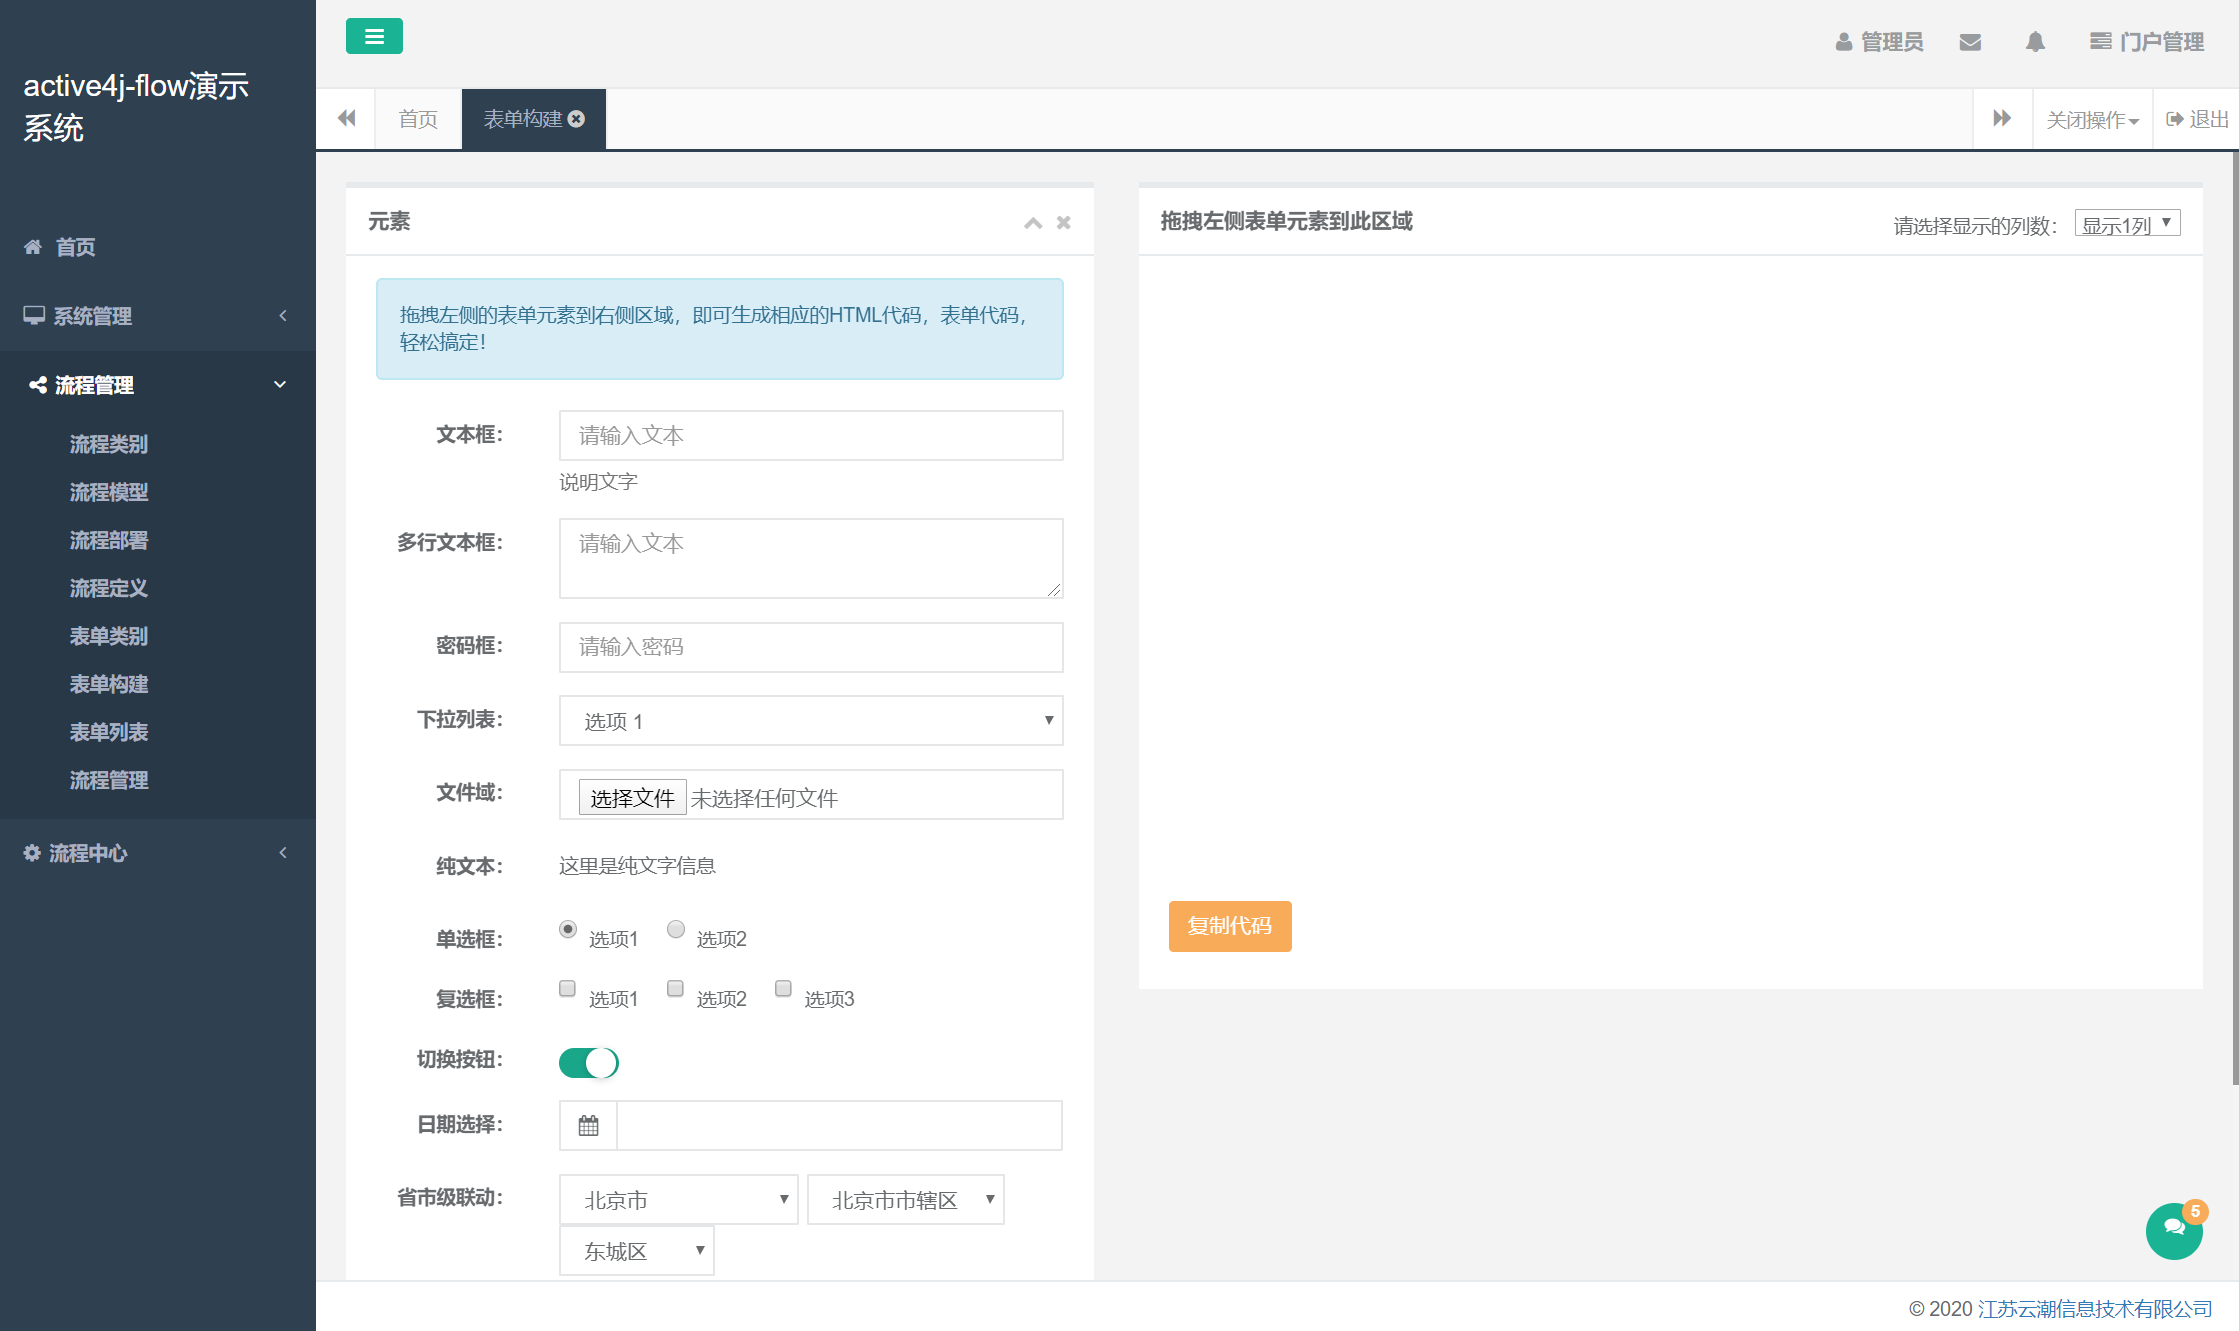Open the 关闭操作 dropdown menu
Image resolution: width=2239 pixels, height=1331 pixels.
2092,120
